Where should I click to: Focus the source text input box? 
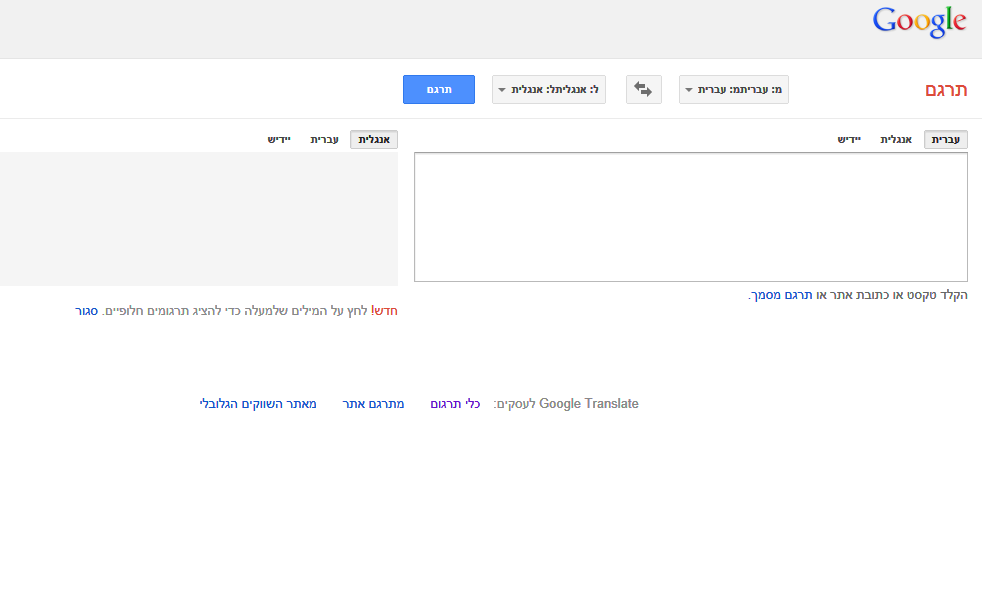pos(690,217)
